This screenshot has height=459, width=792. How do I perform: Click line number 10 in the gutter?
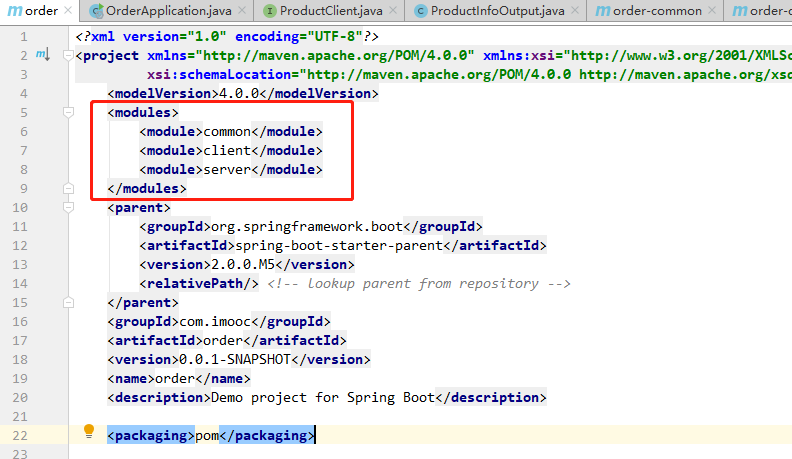click(20, 207)
